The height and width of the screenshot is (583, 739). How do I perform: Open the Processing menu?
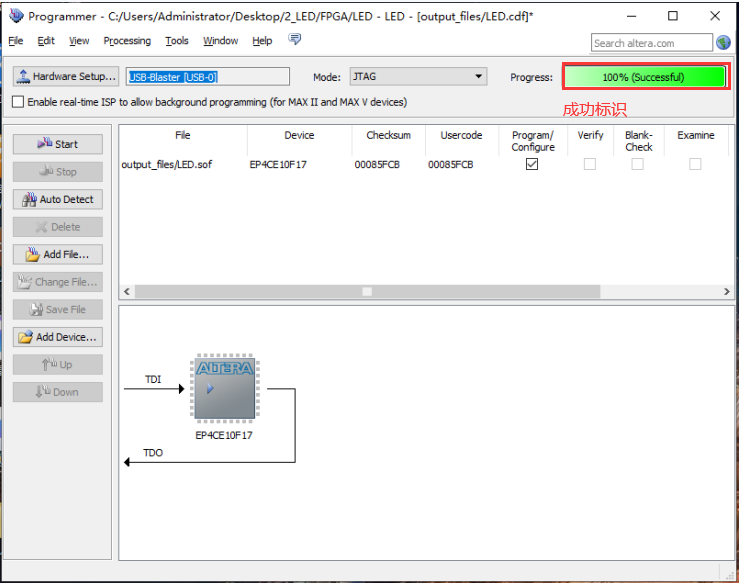127,41
